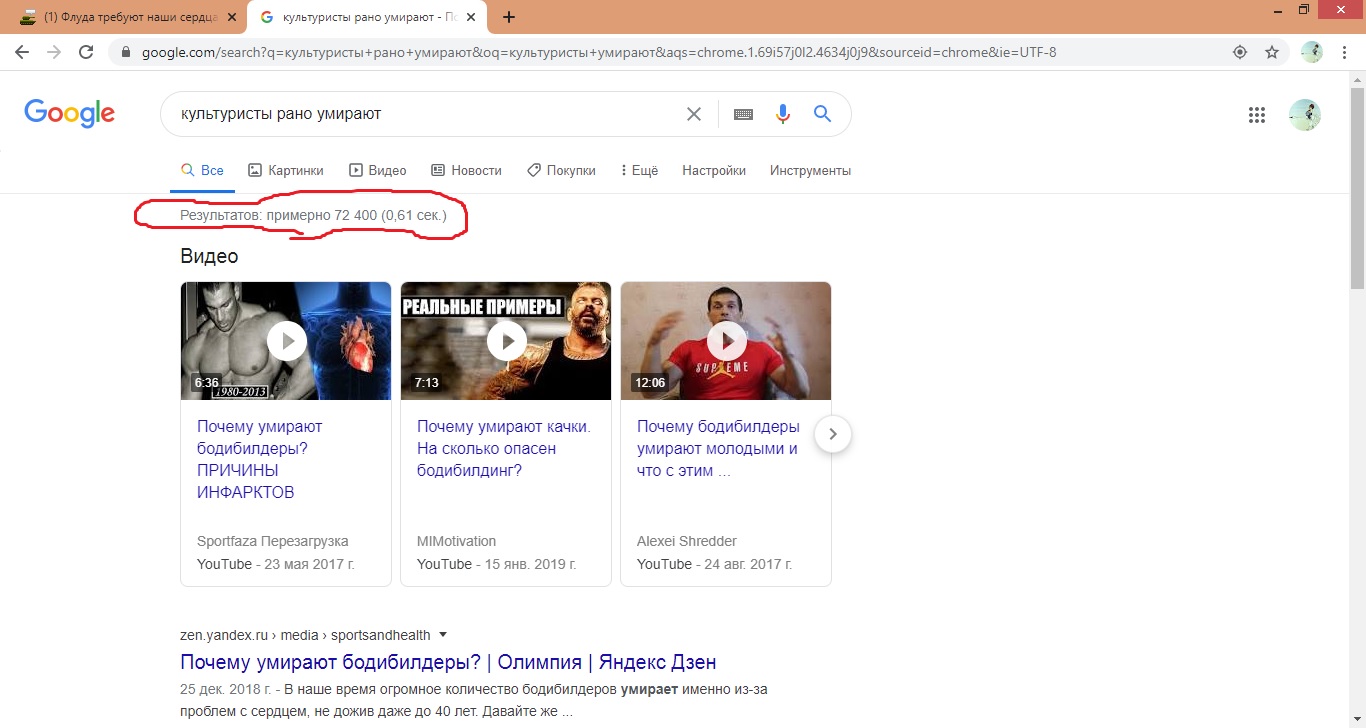View site information via padlock icon
1366x728 pixels.
pos(125,52)
